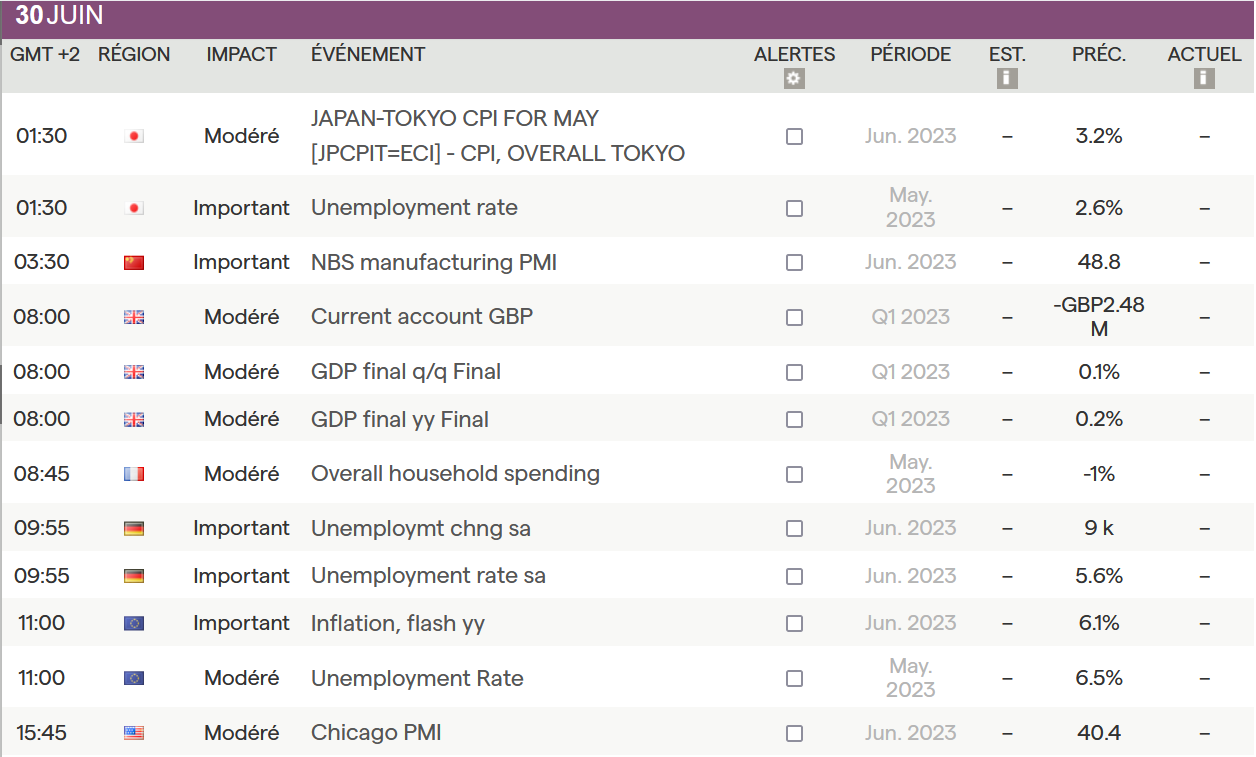Click the Japan flag beside Unemployment rate
The width and height of the screenshot is (1256, 757).
point(134,208)
